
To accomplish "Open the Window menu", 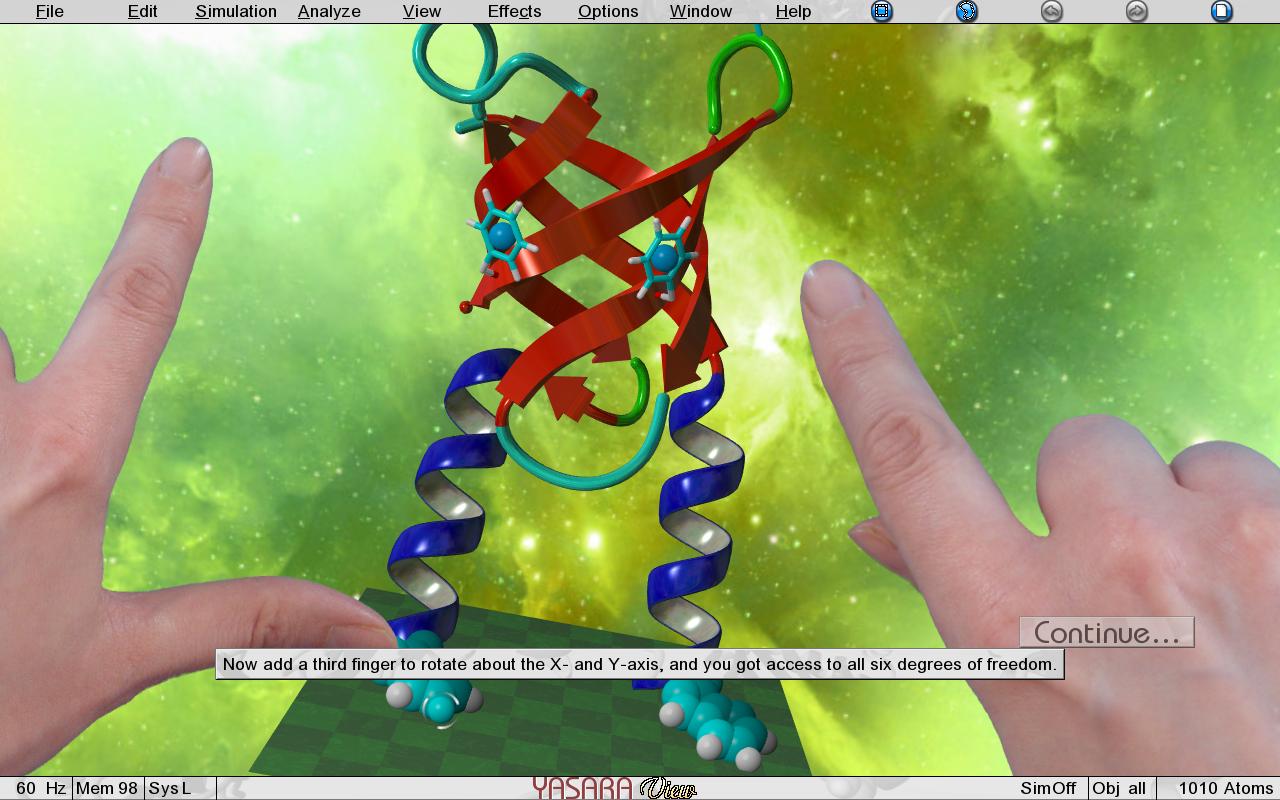I will click(x=701, y=12).
